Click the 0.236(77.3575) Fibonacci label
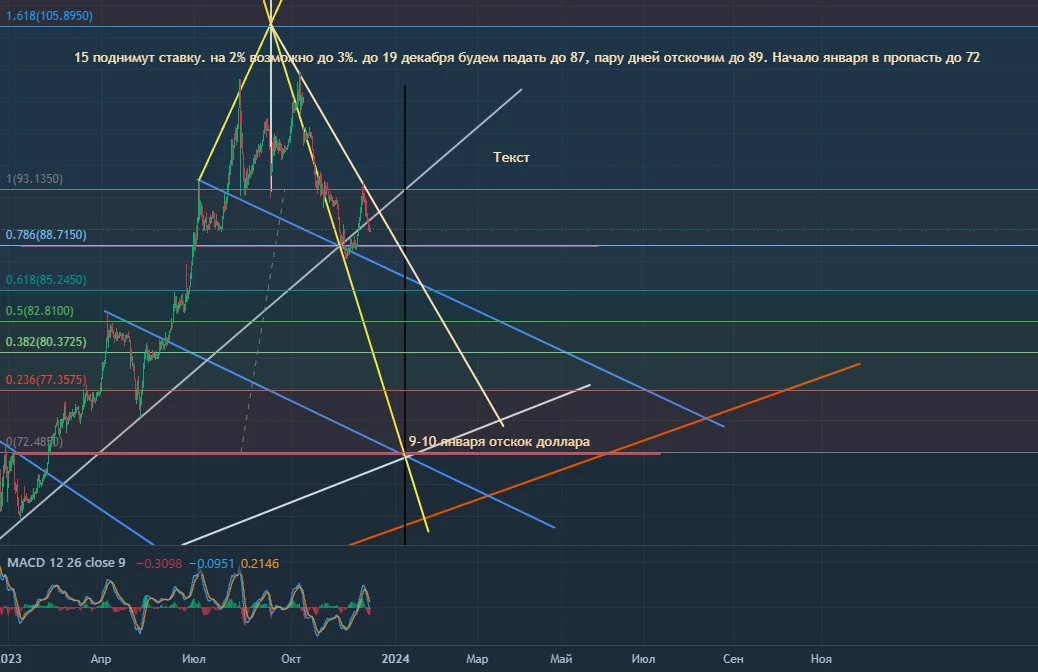Viewport: 1038px width, 672px height. (x=46, y=379)
